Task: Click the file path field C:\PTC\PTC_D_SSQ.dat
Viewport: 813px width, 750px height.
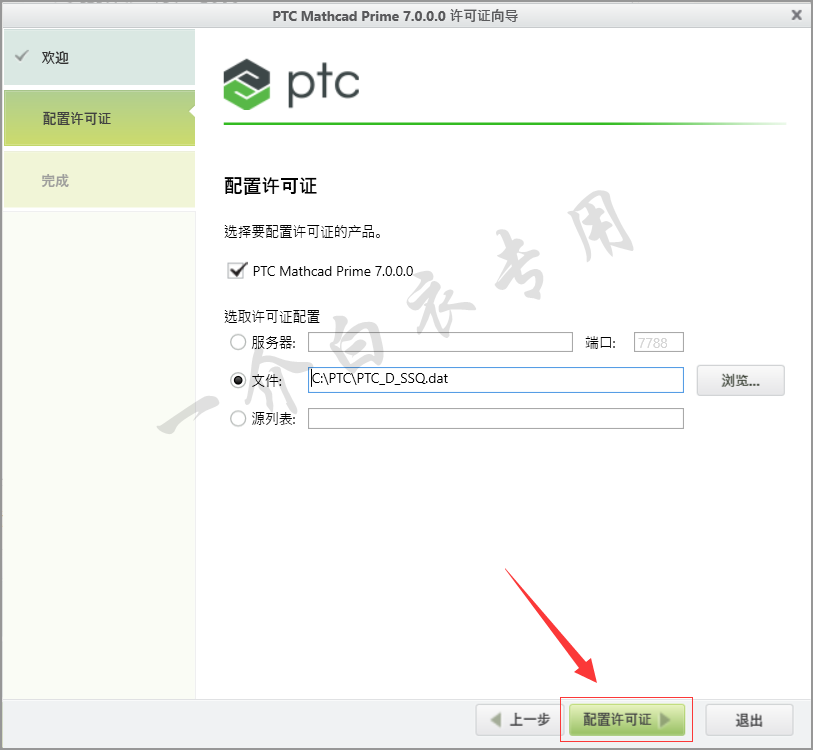Action: tap(496, 380)
